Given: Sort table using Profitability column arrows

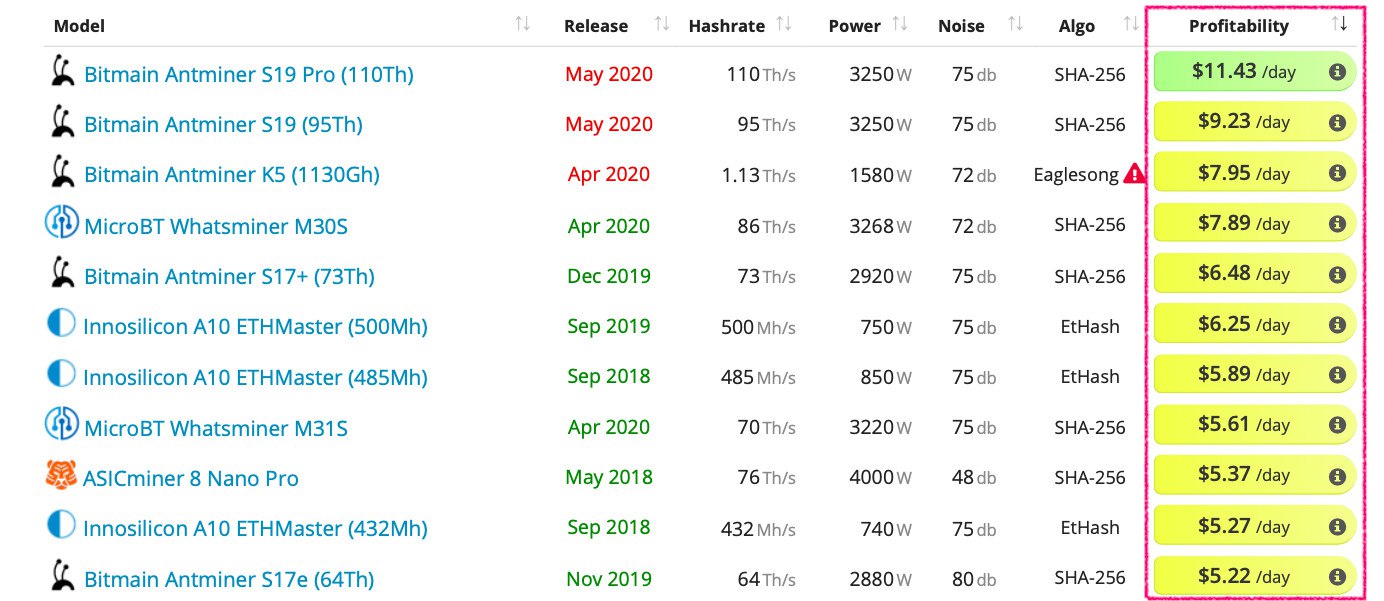Looking at the screenshot, I should click(1340, 24).
